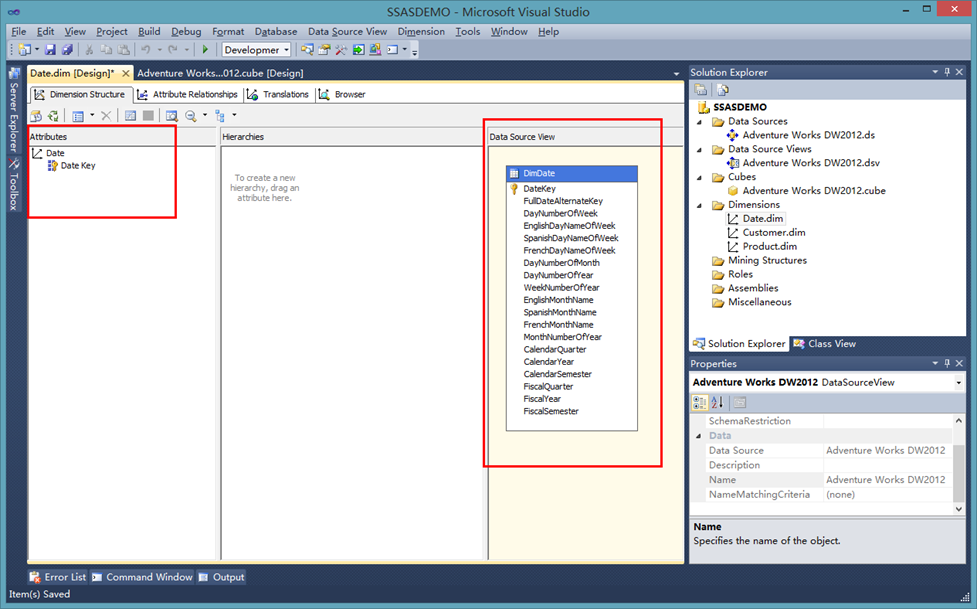Open the Properties object selector dropdown

coord(958,382)
